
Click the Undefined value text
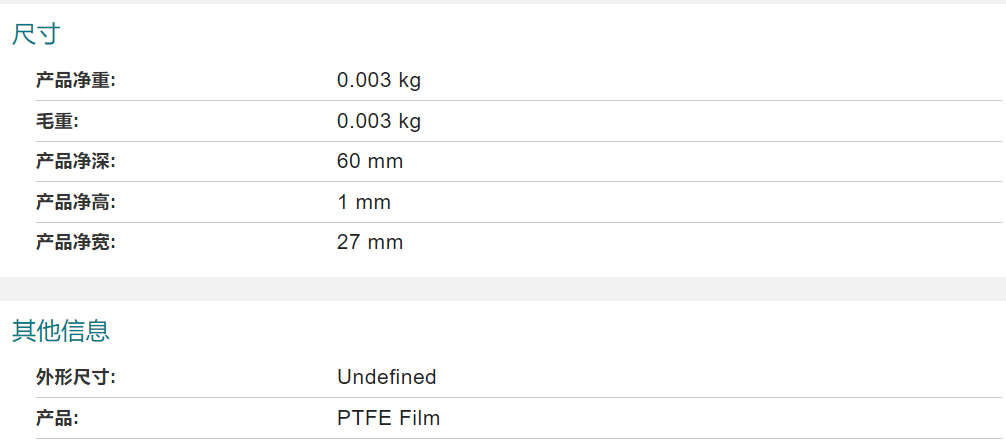(387, 377)
